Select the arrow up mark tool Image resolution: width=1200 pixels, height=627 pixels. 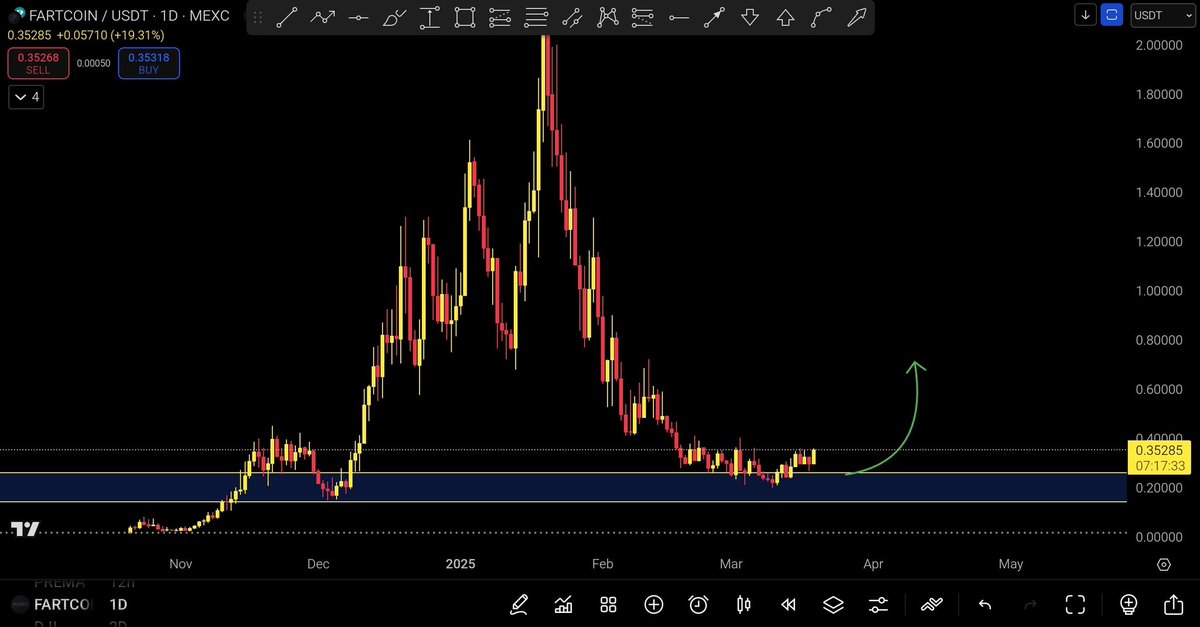tap(786, 17)
